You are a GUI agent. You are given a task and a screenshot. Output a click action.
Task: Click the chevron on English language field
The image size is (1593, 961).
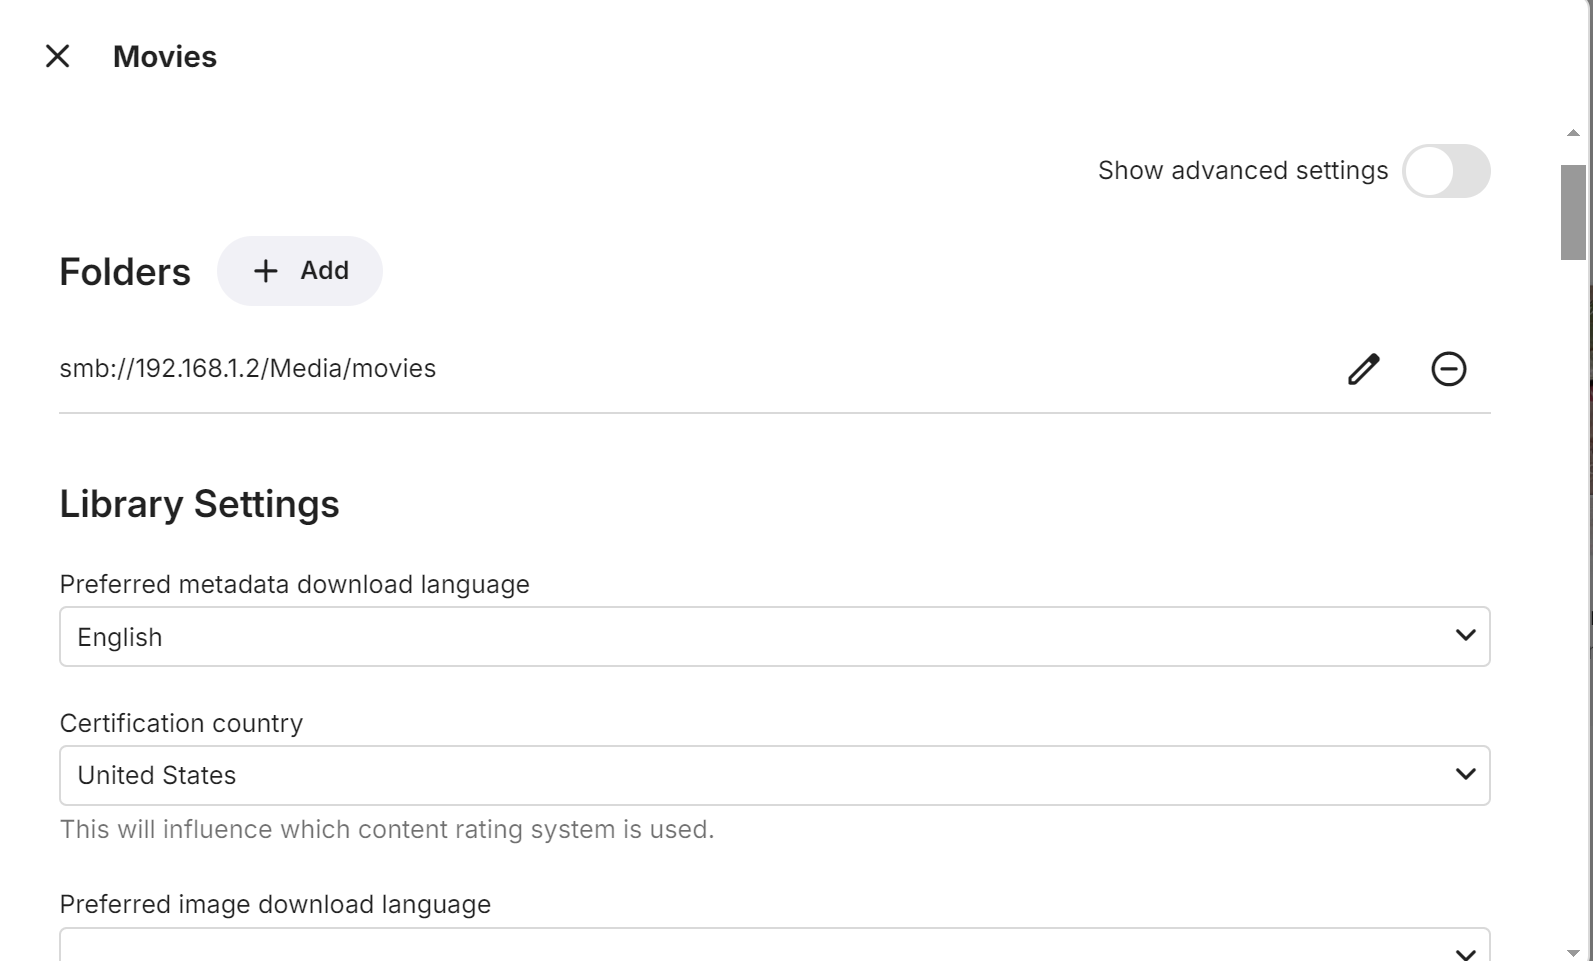point(1465,636)
